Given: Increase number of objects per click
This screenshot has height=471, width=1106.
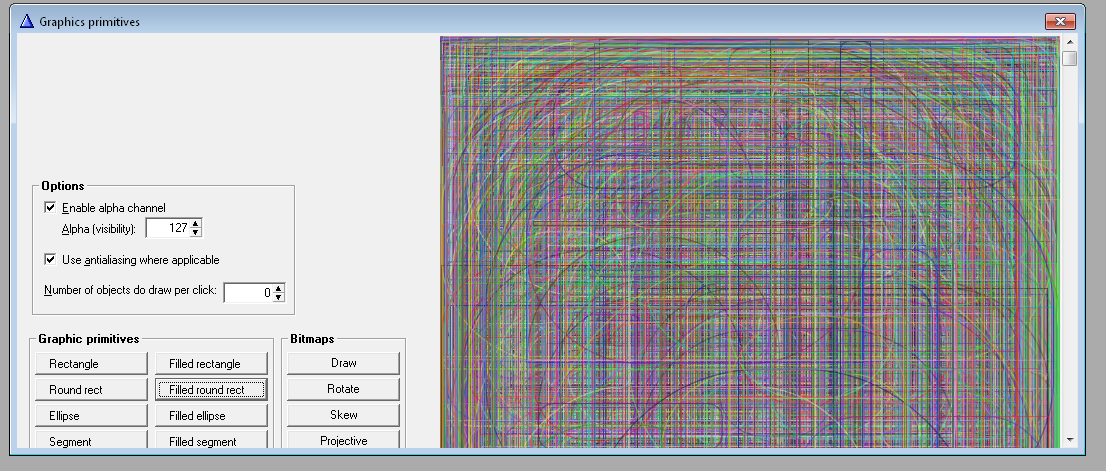Looking at the screenshot, I should pos(279,288).
